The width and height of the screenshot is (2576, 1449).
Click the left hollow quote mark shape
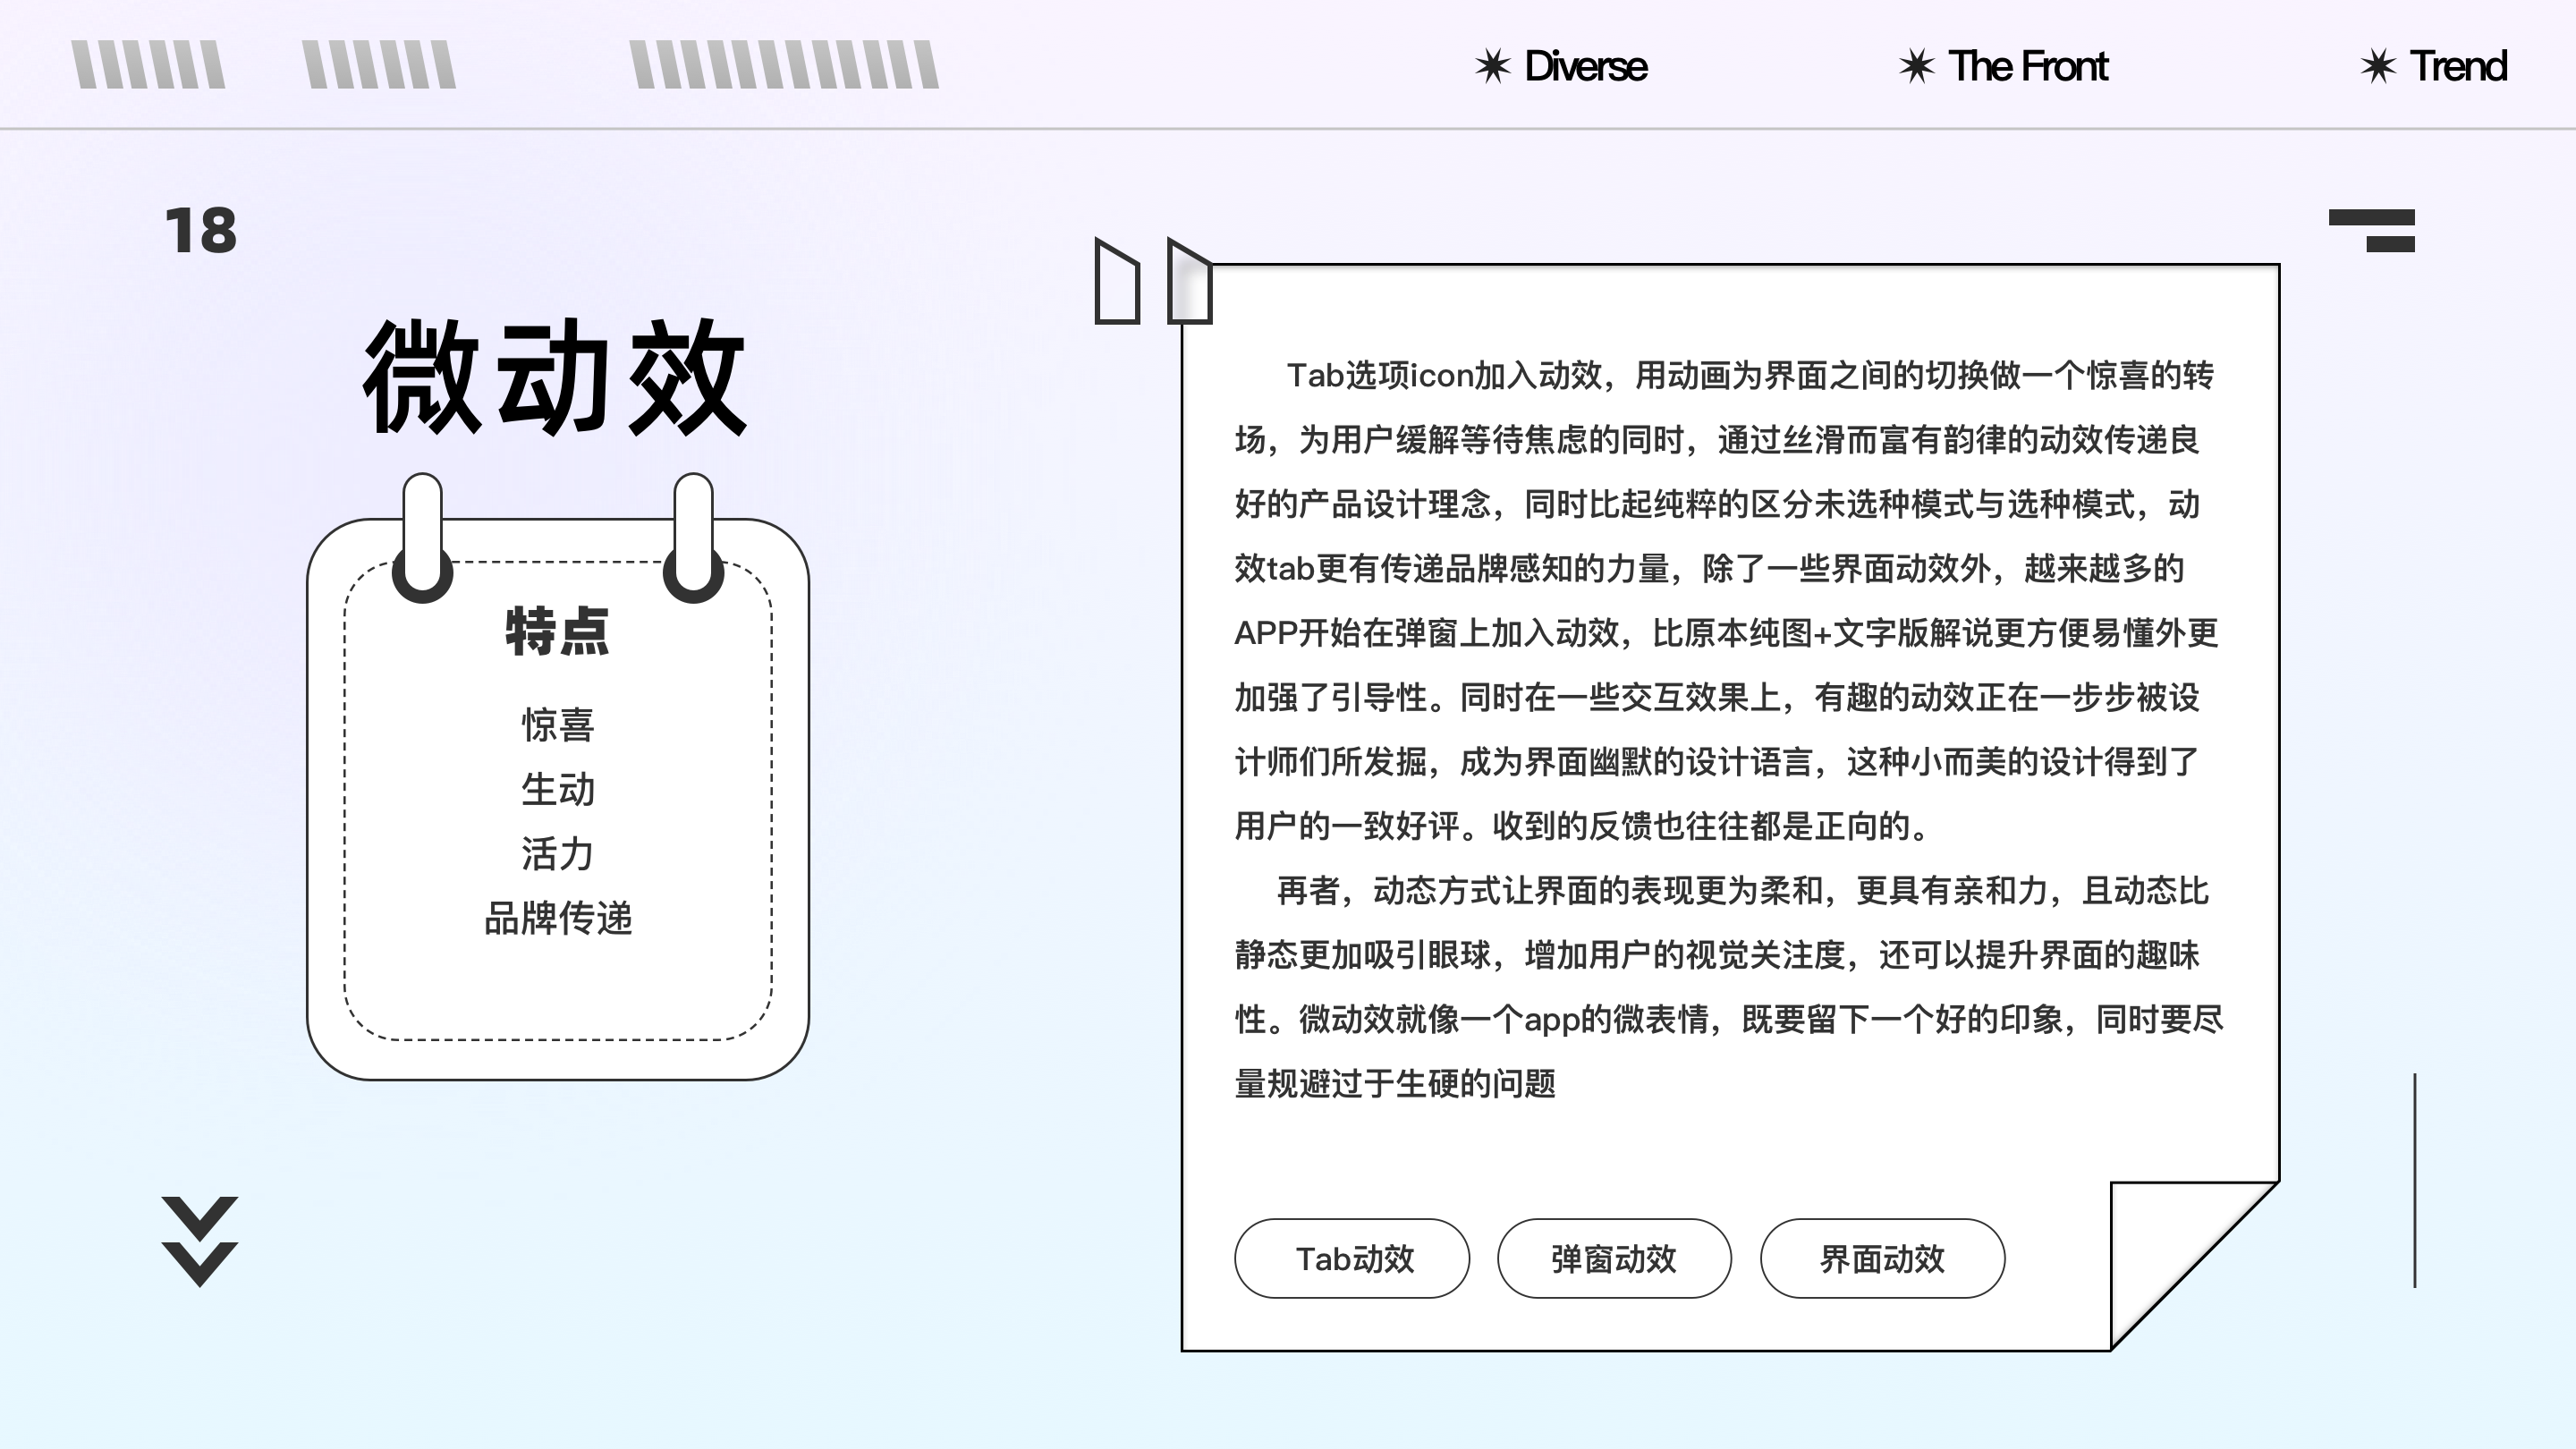coord(1117,282)
